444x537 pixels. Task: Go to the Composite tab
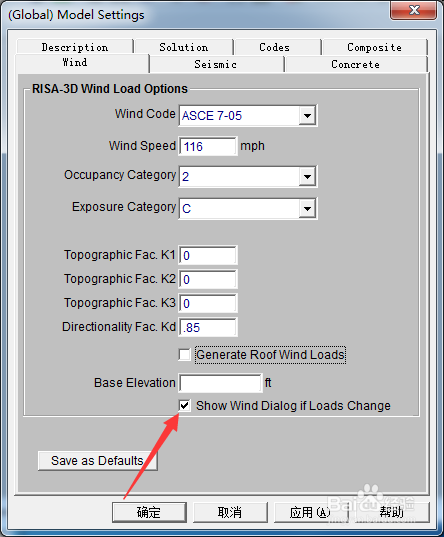(374, 47)
